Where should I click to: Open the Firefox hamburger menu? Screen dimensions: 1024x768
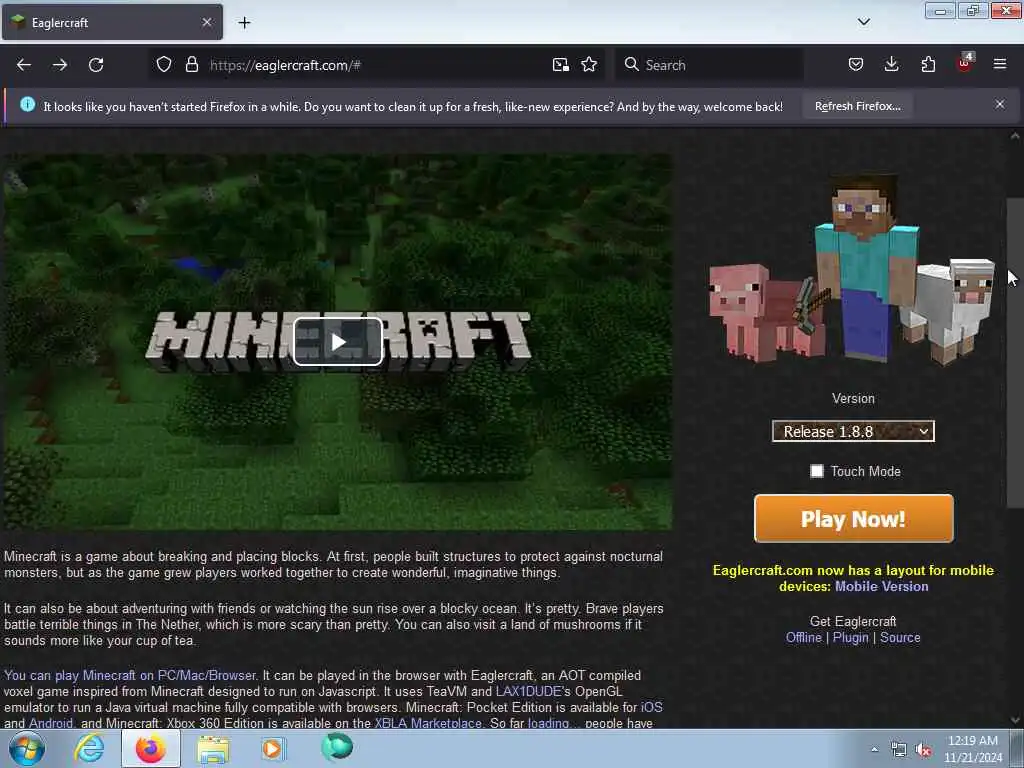click(1000, 64)
